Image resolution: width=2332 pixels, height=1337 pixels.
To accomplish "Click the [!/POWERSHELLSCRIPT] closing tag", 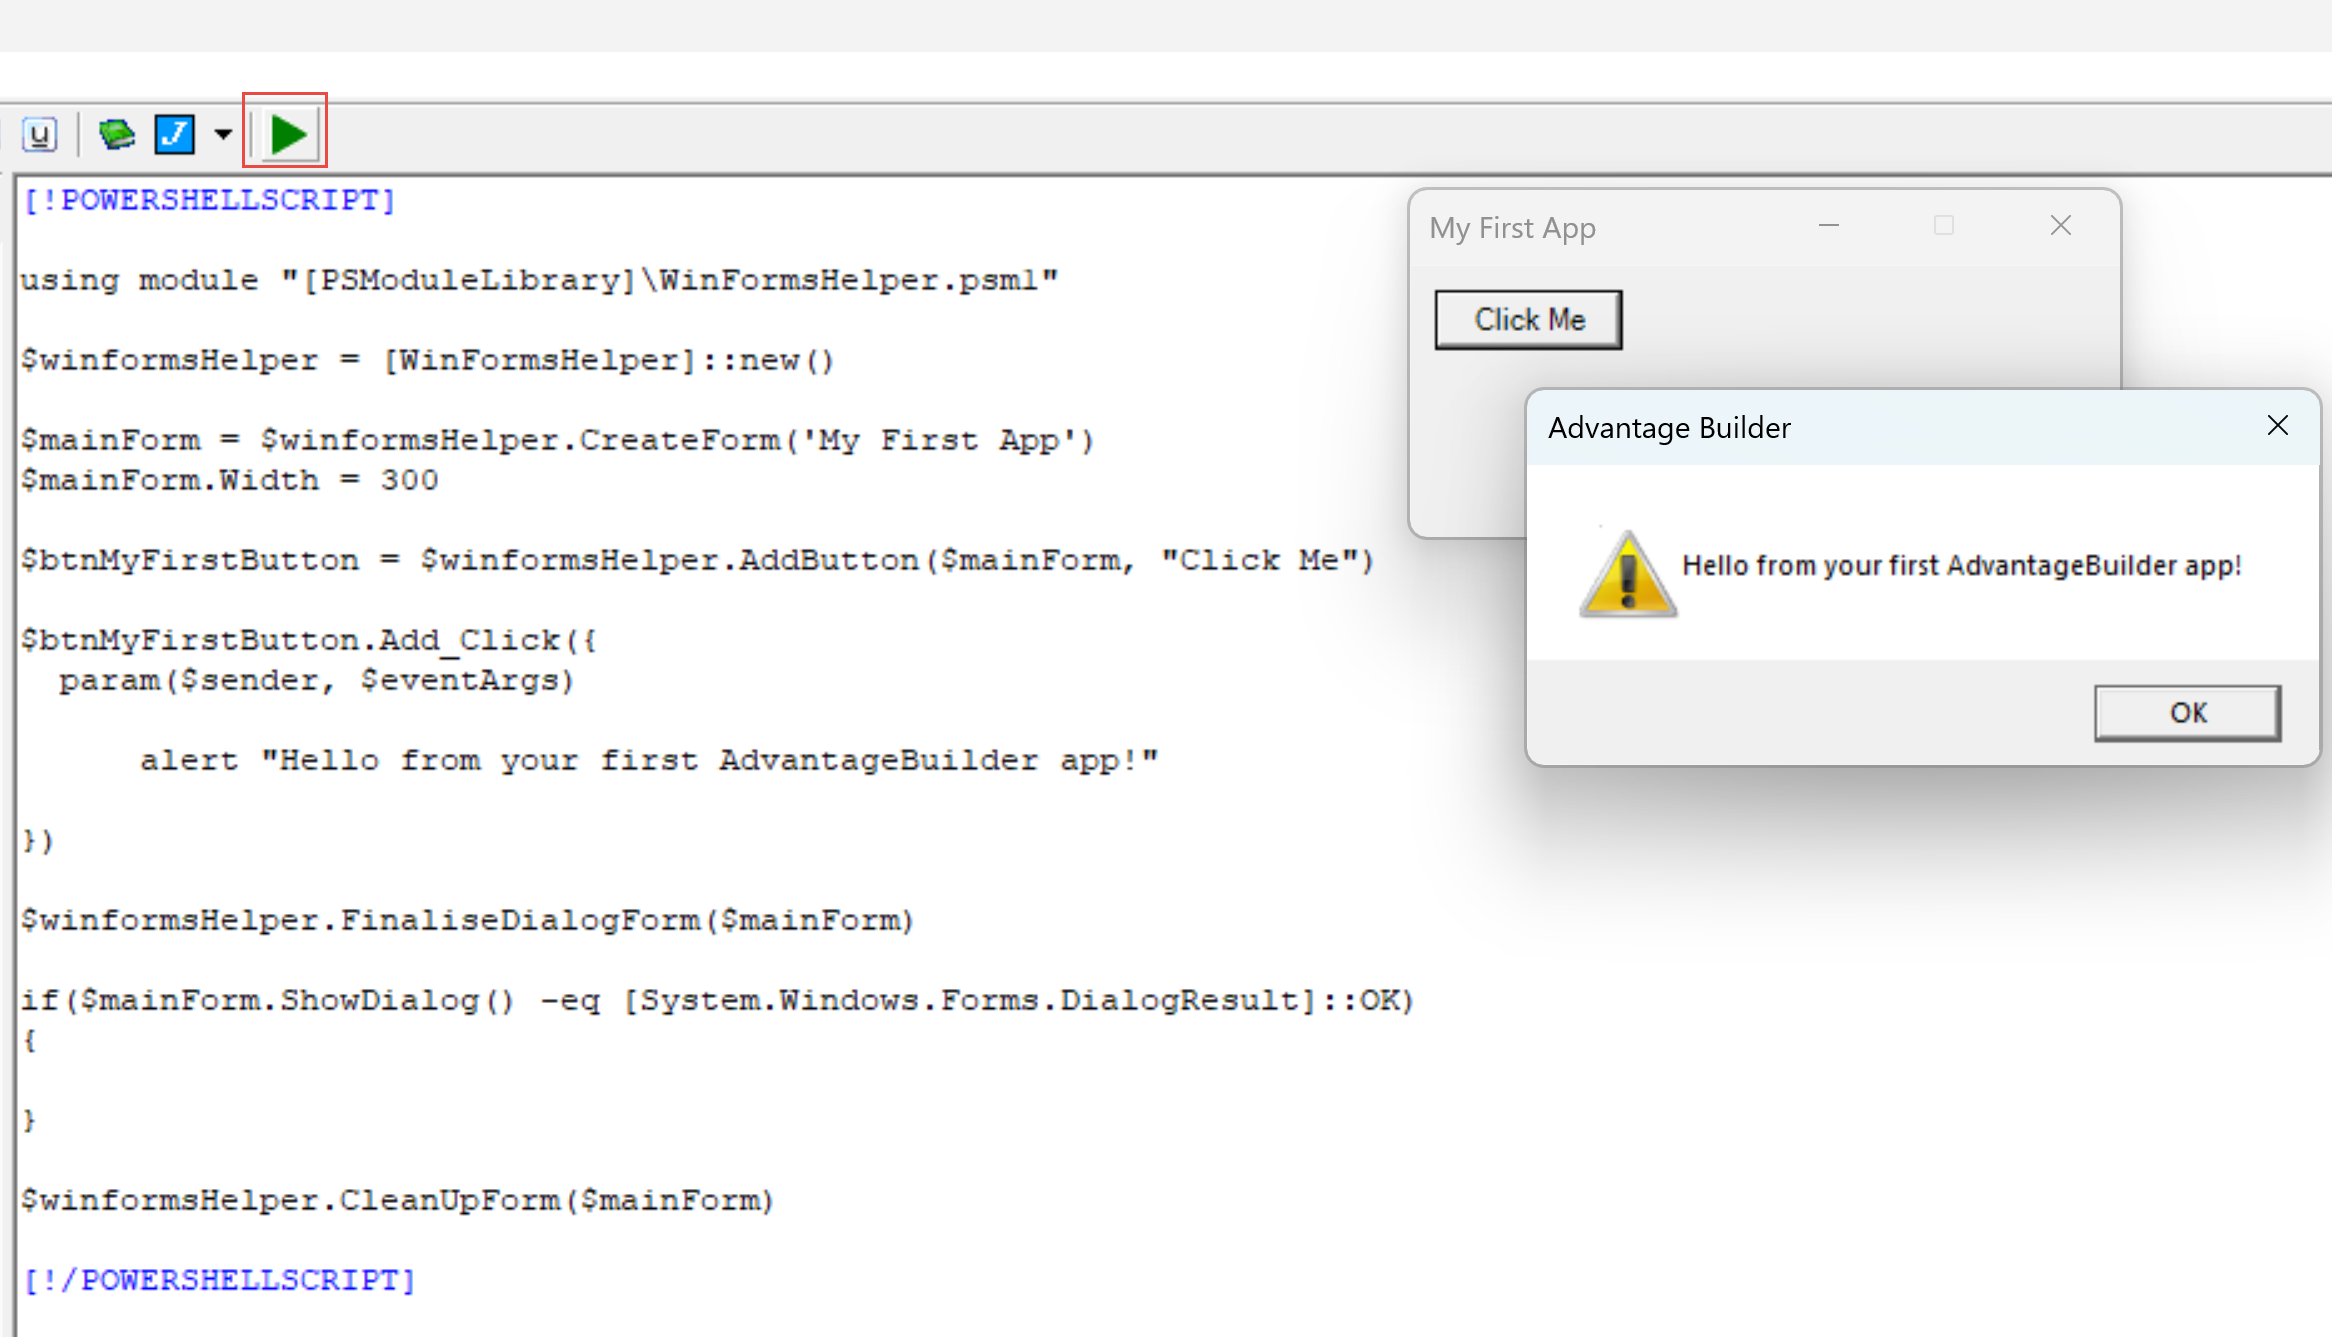I will click(x=219, y=1280).
